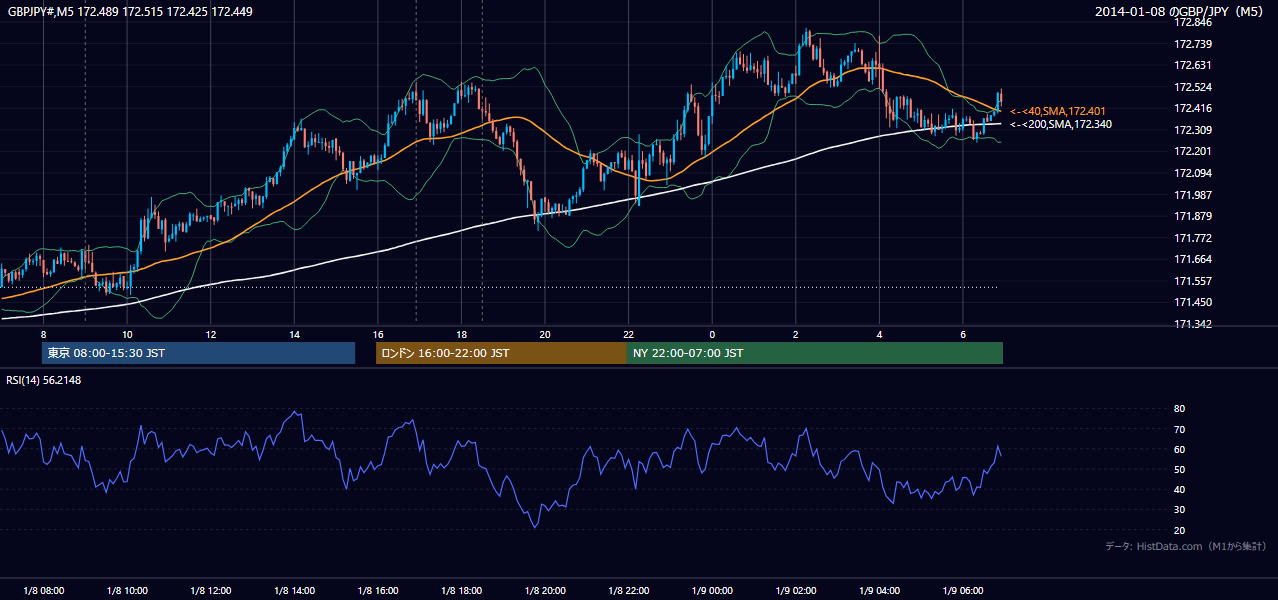Click RSI scale value 50

click(1179, 469)
